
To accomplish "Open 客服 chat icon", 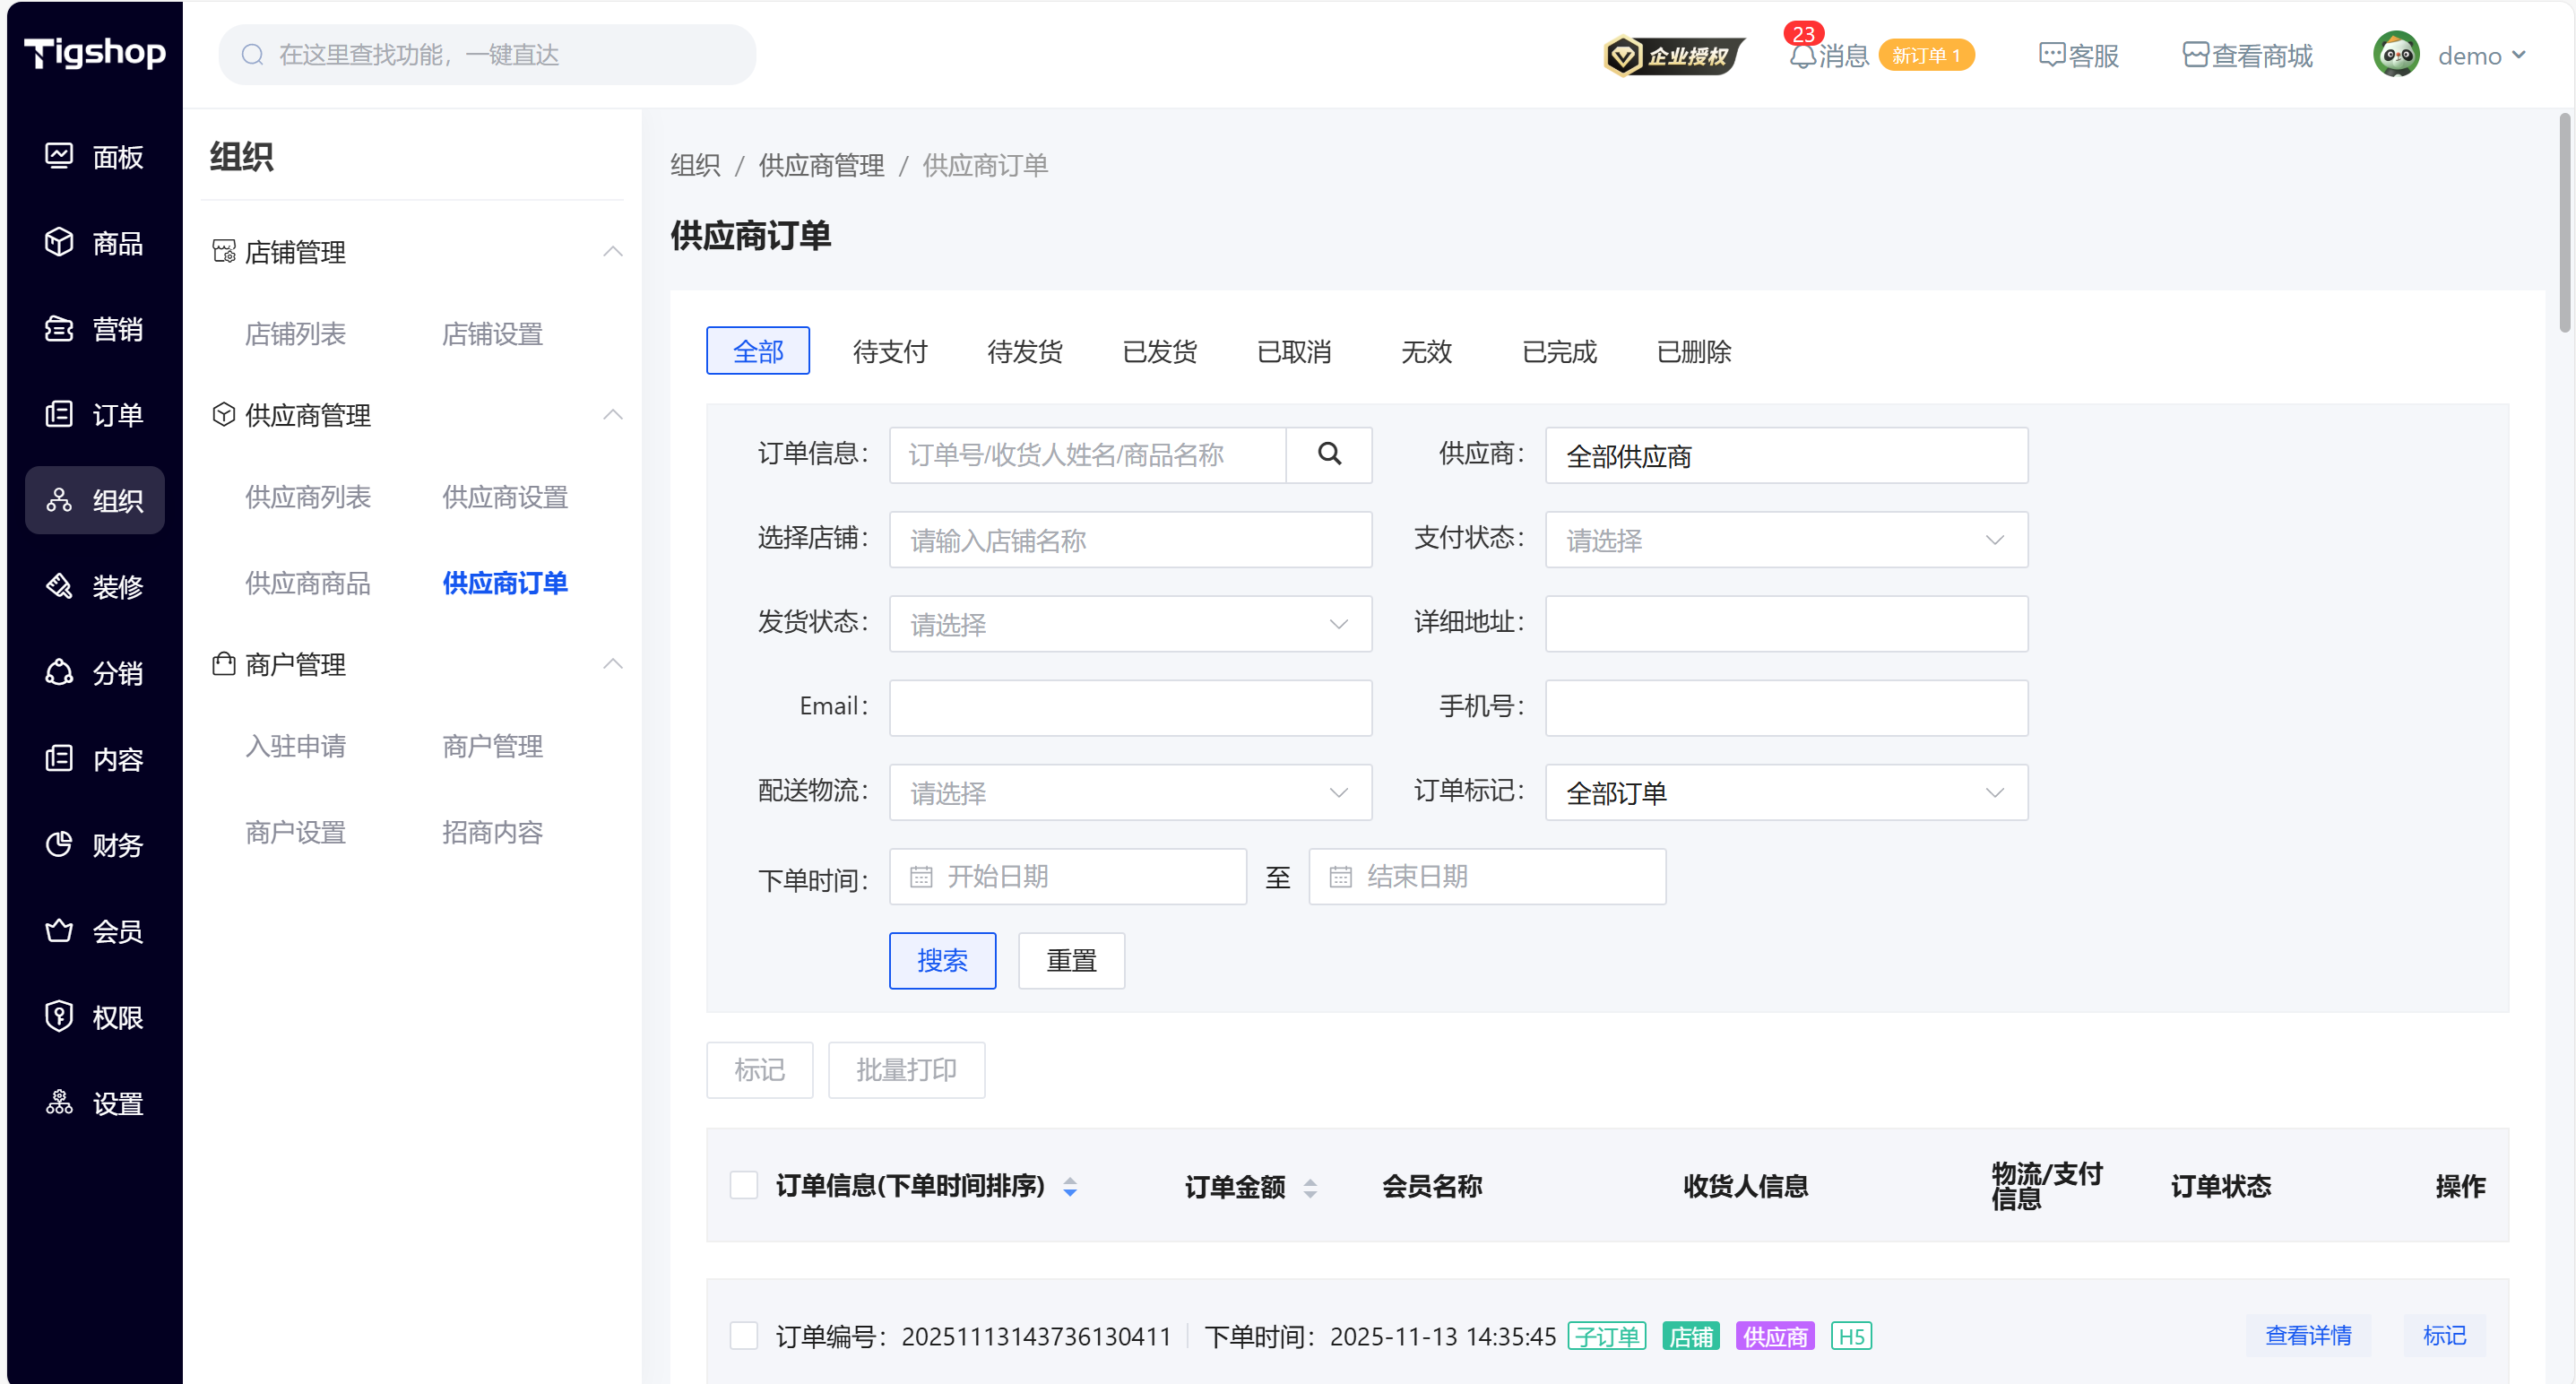I will (x=2050, y=56).
